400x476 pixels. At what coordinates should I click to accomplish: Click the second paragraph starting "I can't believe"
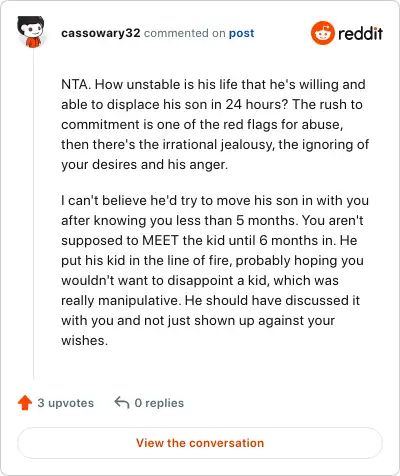(x=215, y=270)
